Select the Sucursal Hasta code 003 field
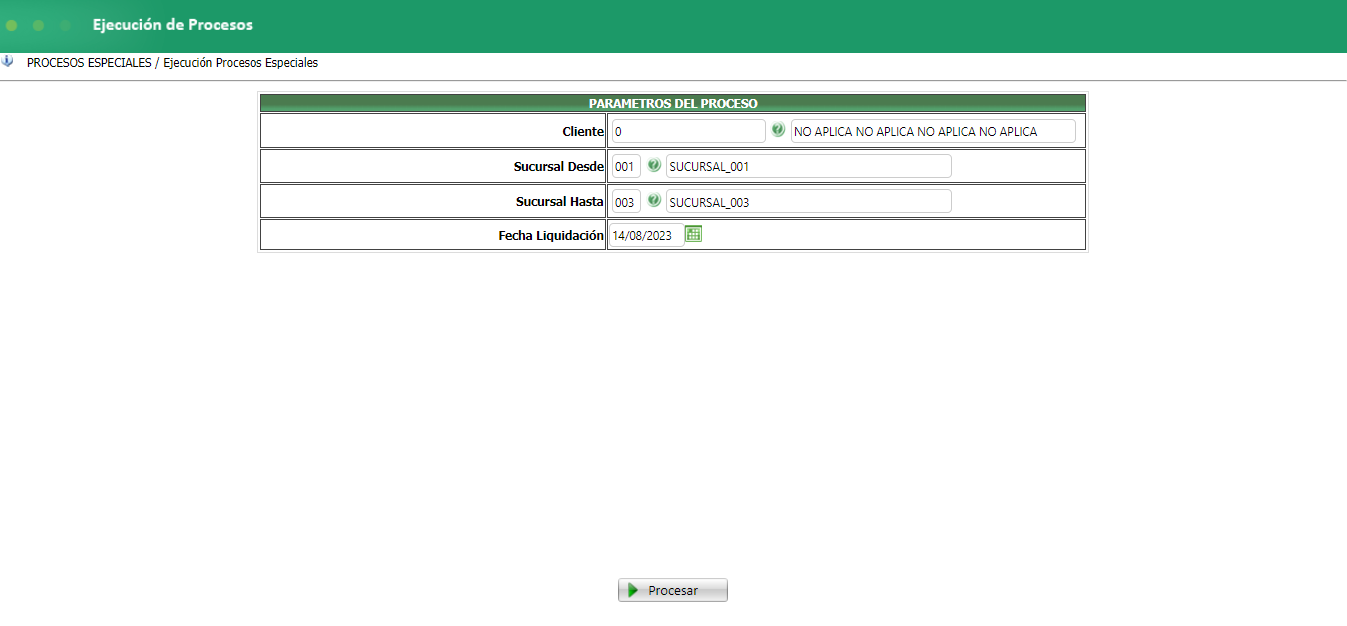Screen dimensions: 1347x626 pos(626,201)
